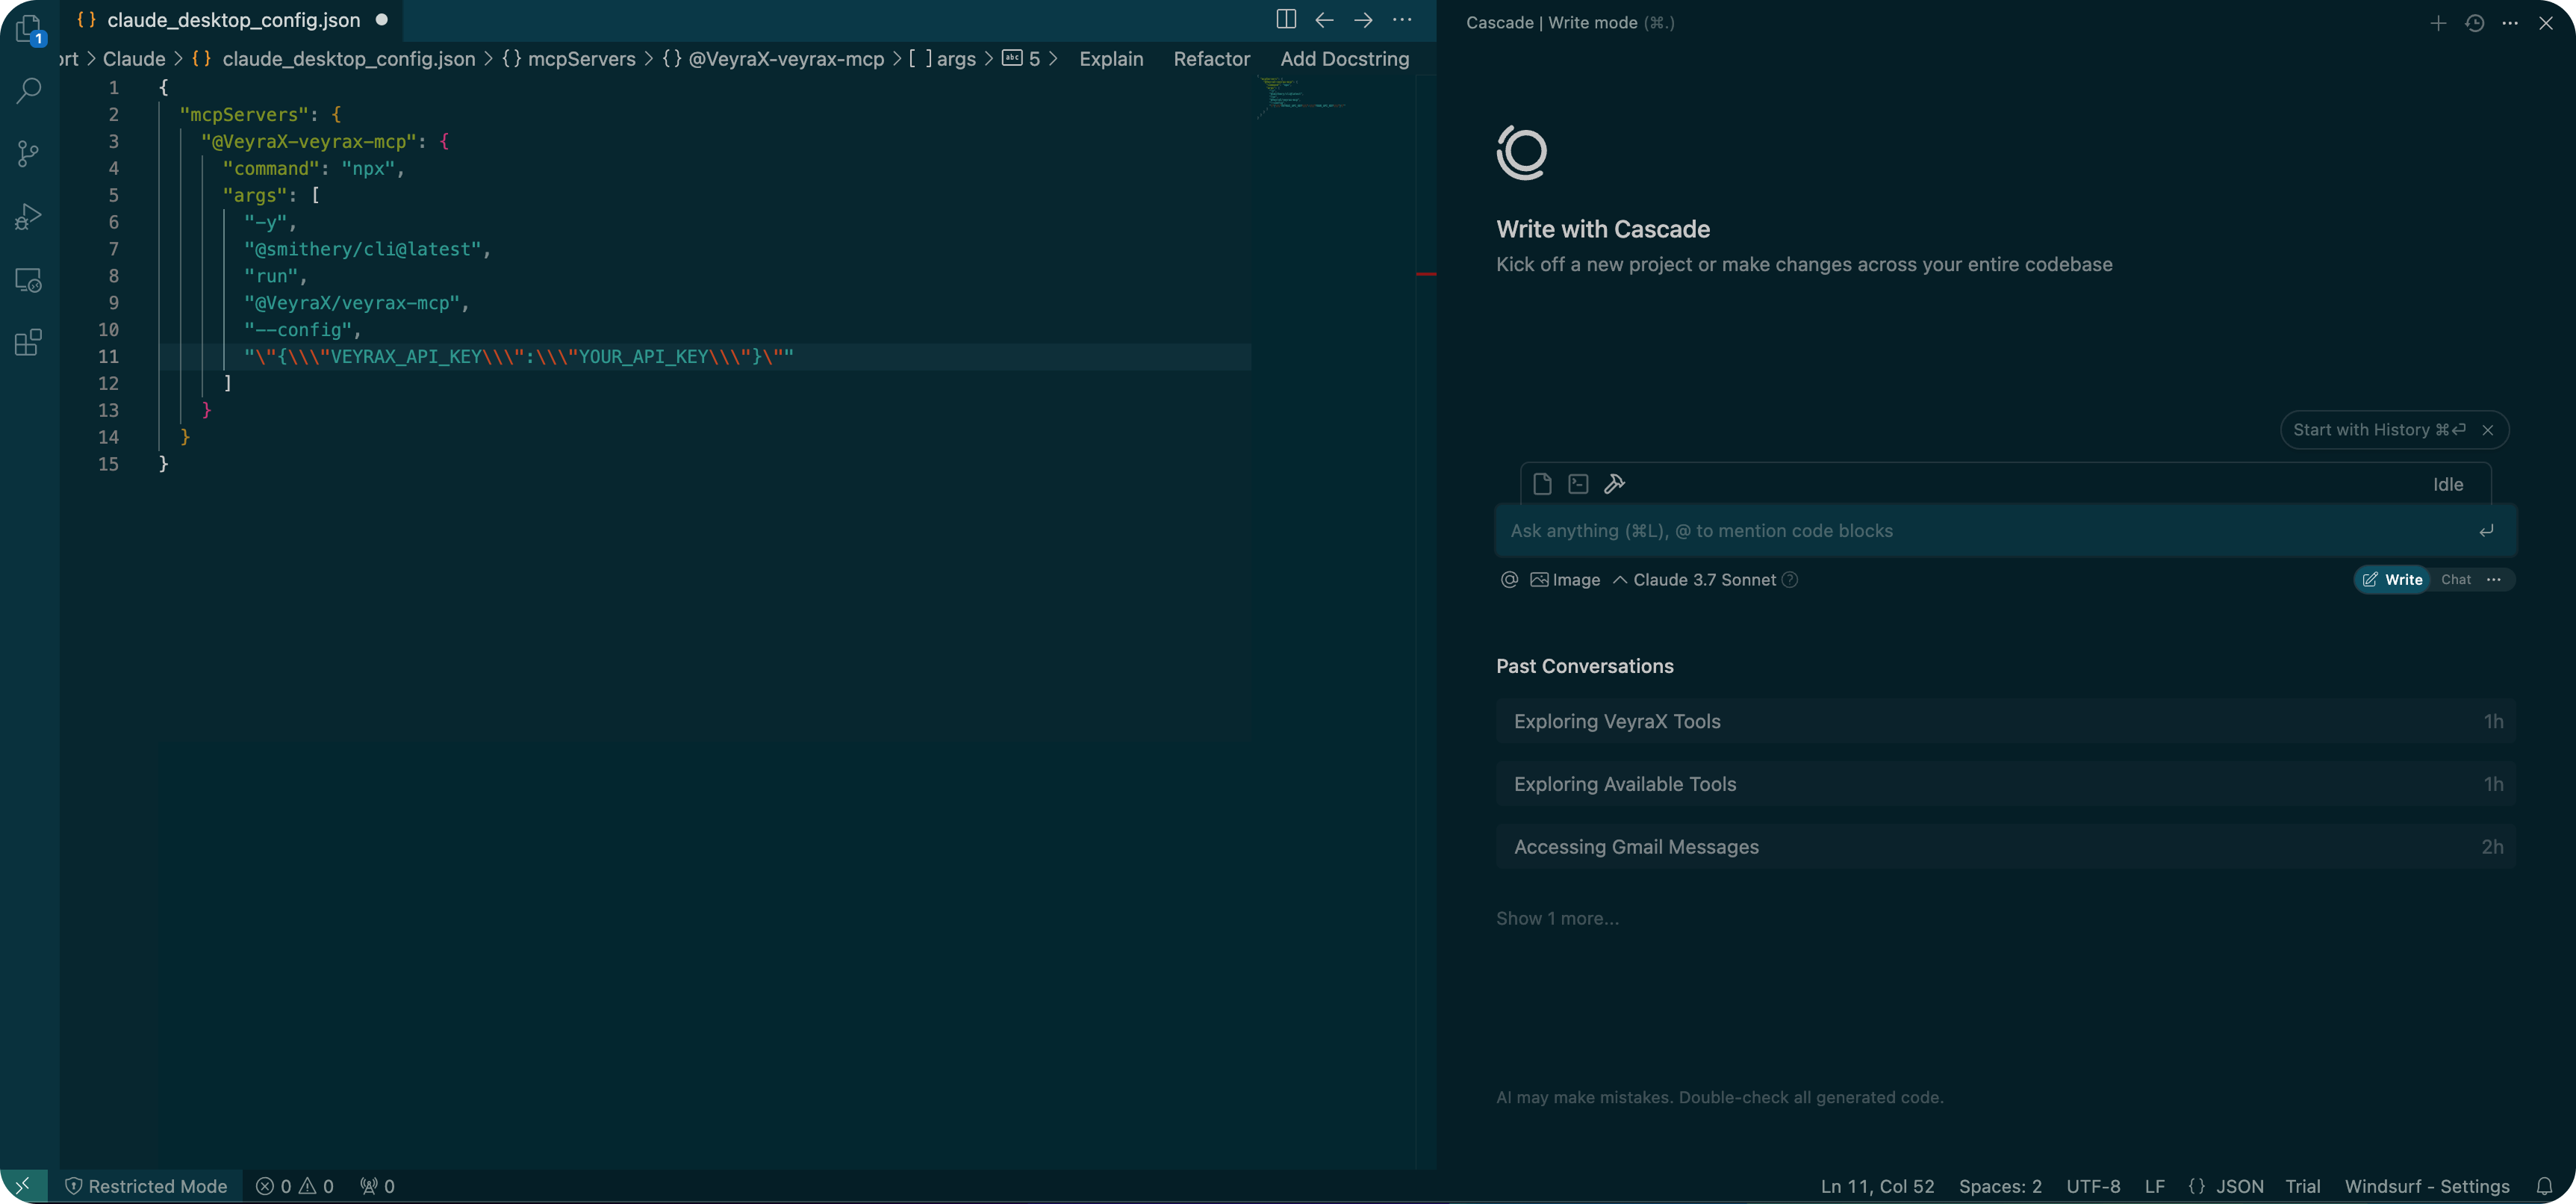Open the Claude 3.7 Sonnet model dropdown
Viewport: 2576px width, 1204px height.
1703,580
